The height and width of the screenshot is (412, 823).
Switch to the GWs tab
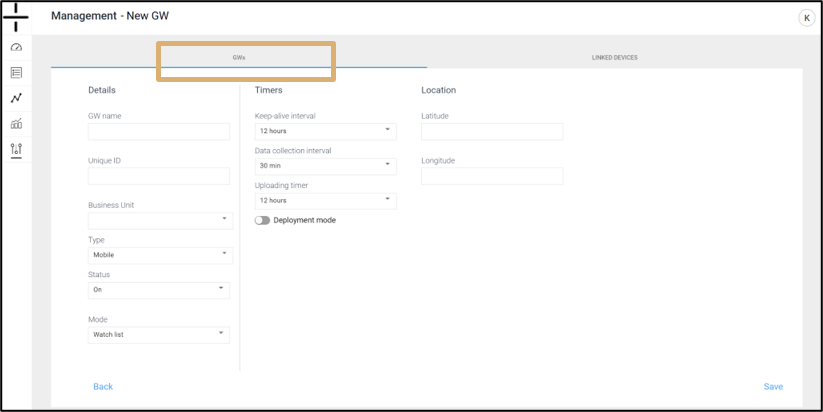pyautogui.click(x=239, y=58)
